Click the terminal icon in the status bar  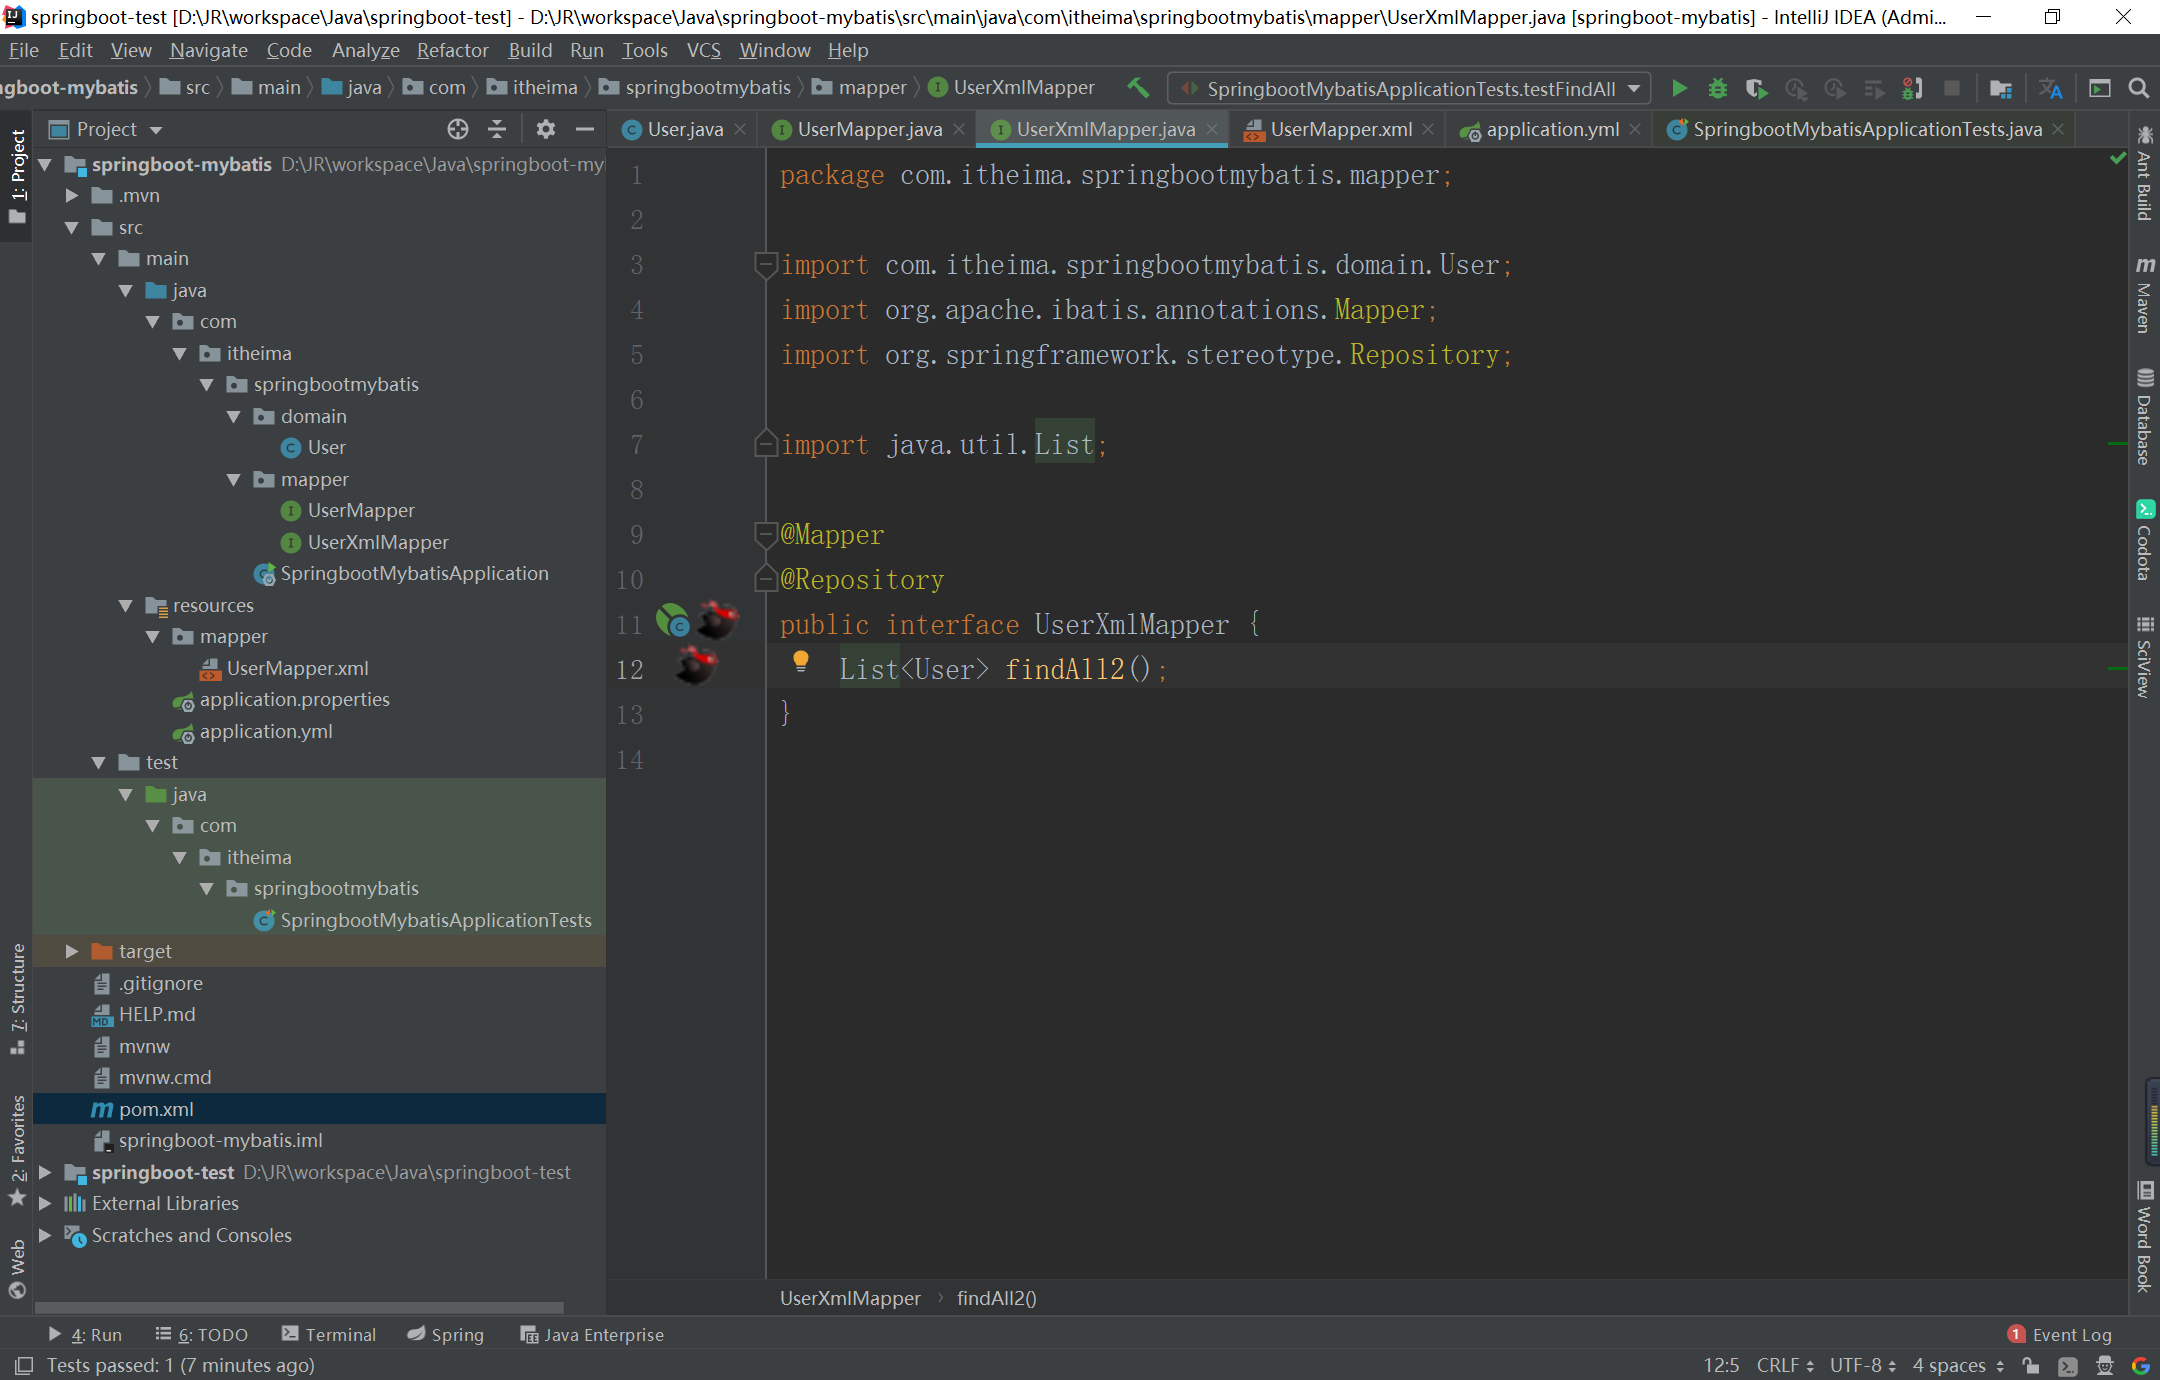pos(2068,1365)
